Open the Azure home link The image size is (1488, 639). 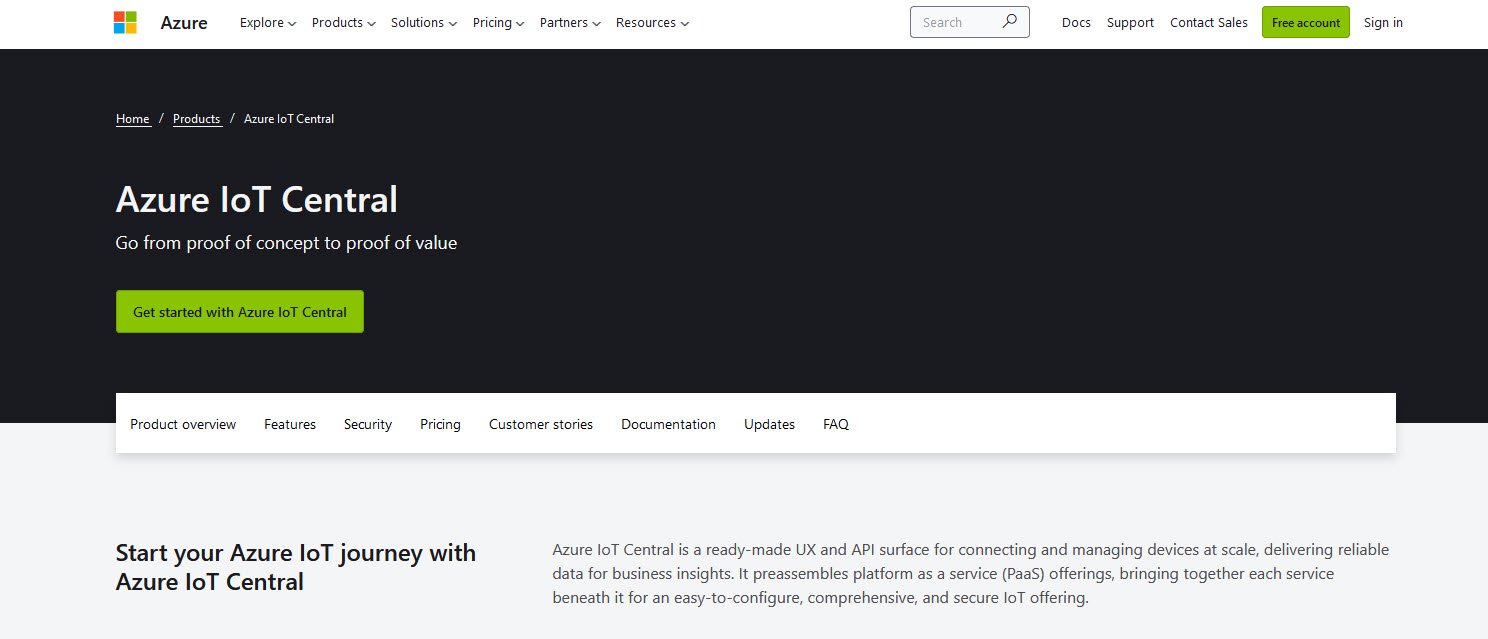(184, 22)
